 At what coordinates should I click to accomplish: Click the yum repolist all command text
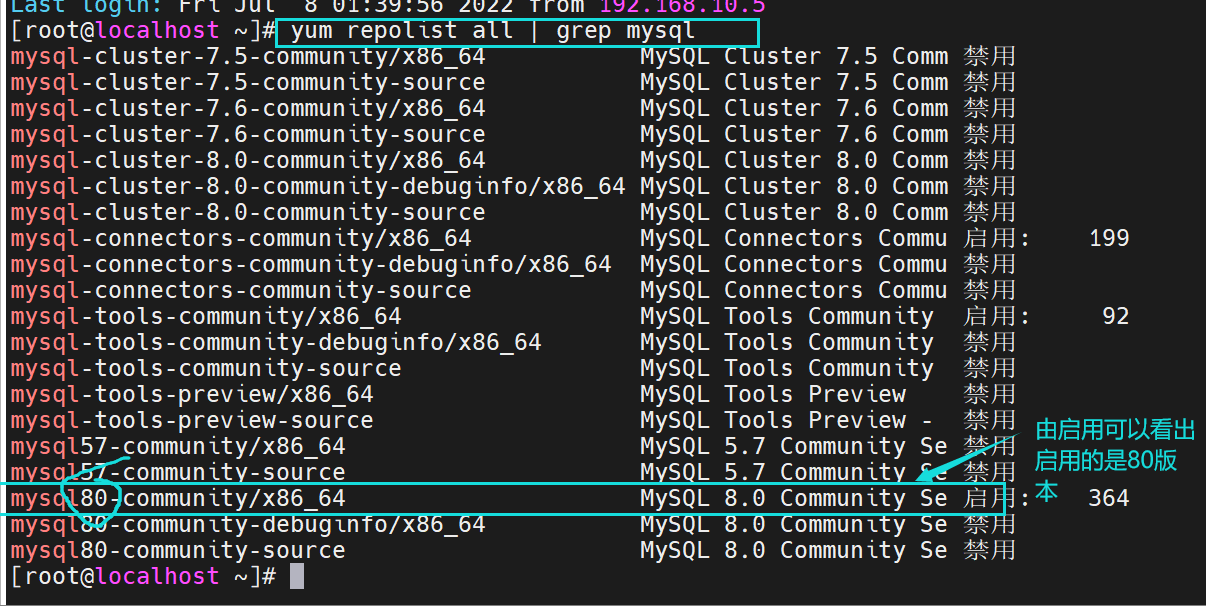[x=492, y=31]
